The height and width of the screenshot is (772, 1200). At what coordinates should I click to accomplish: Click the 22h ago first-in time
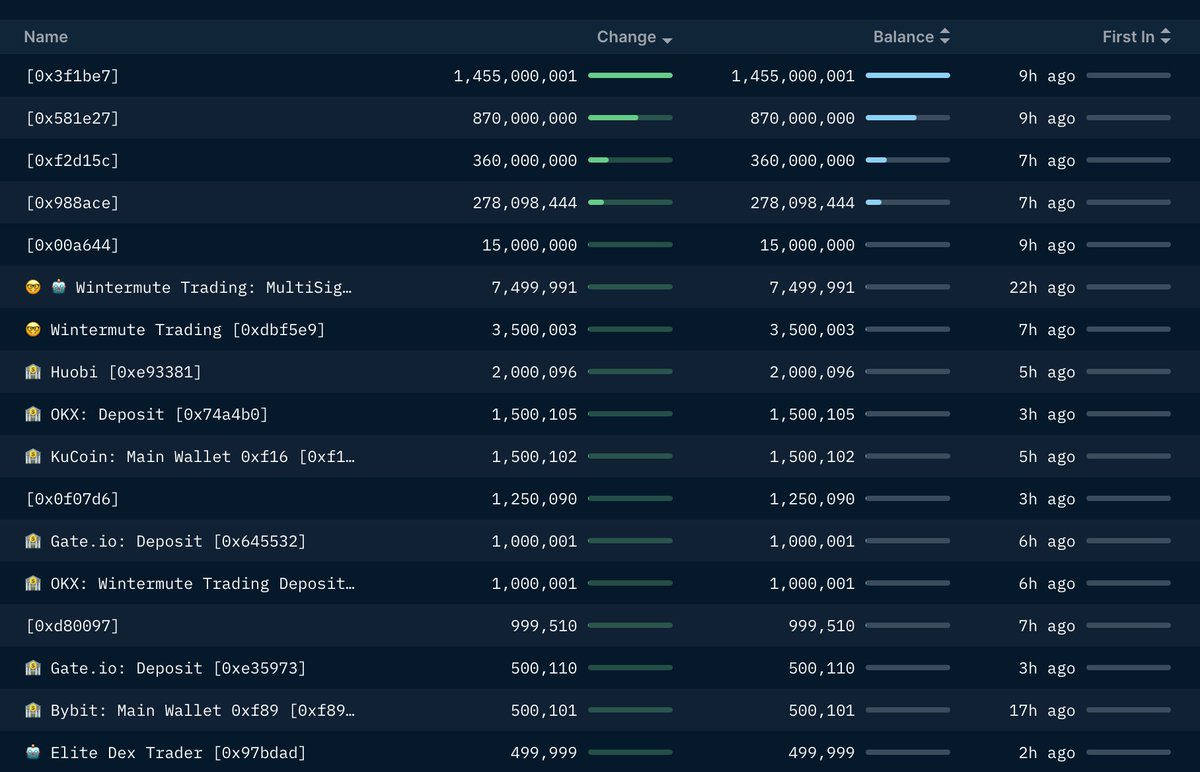point(1042,288)
